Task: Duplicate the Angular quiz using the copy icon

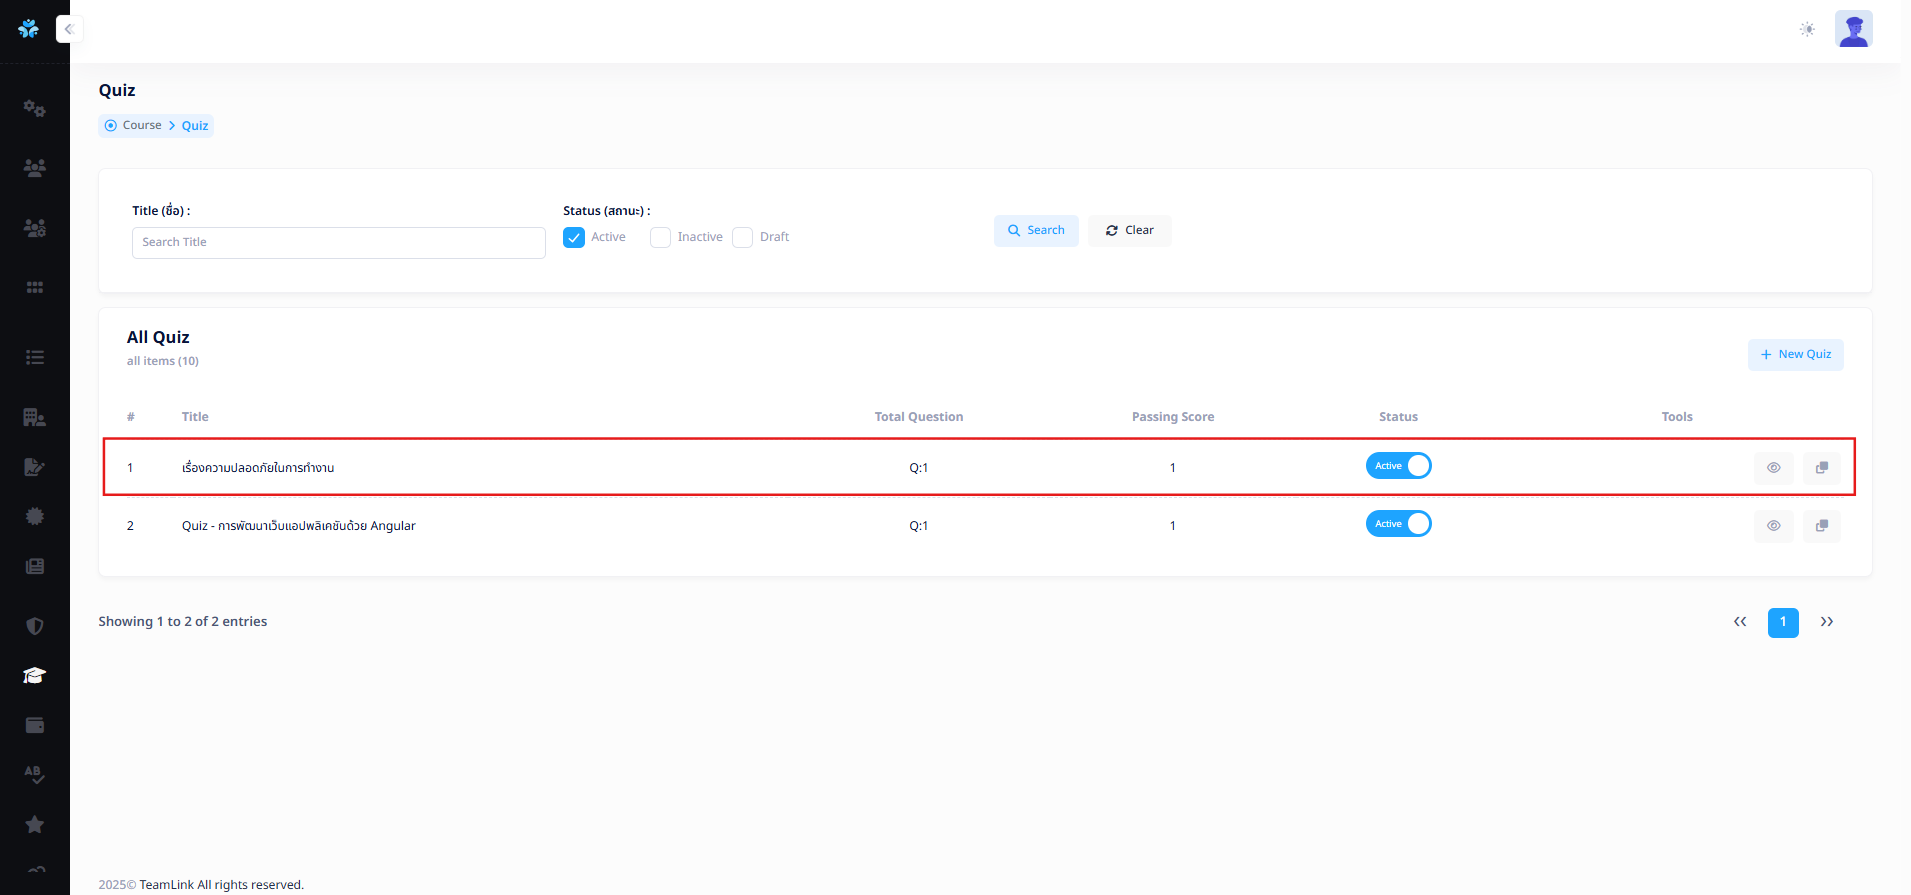Action: pos(1821,526)
